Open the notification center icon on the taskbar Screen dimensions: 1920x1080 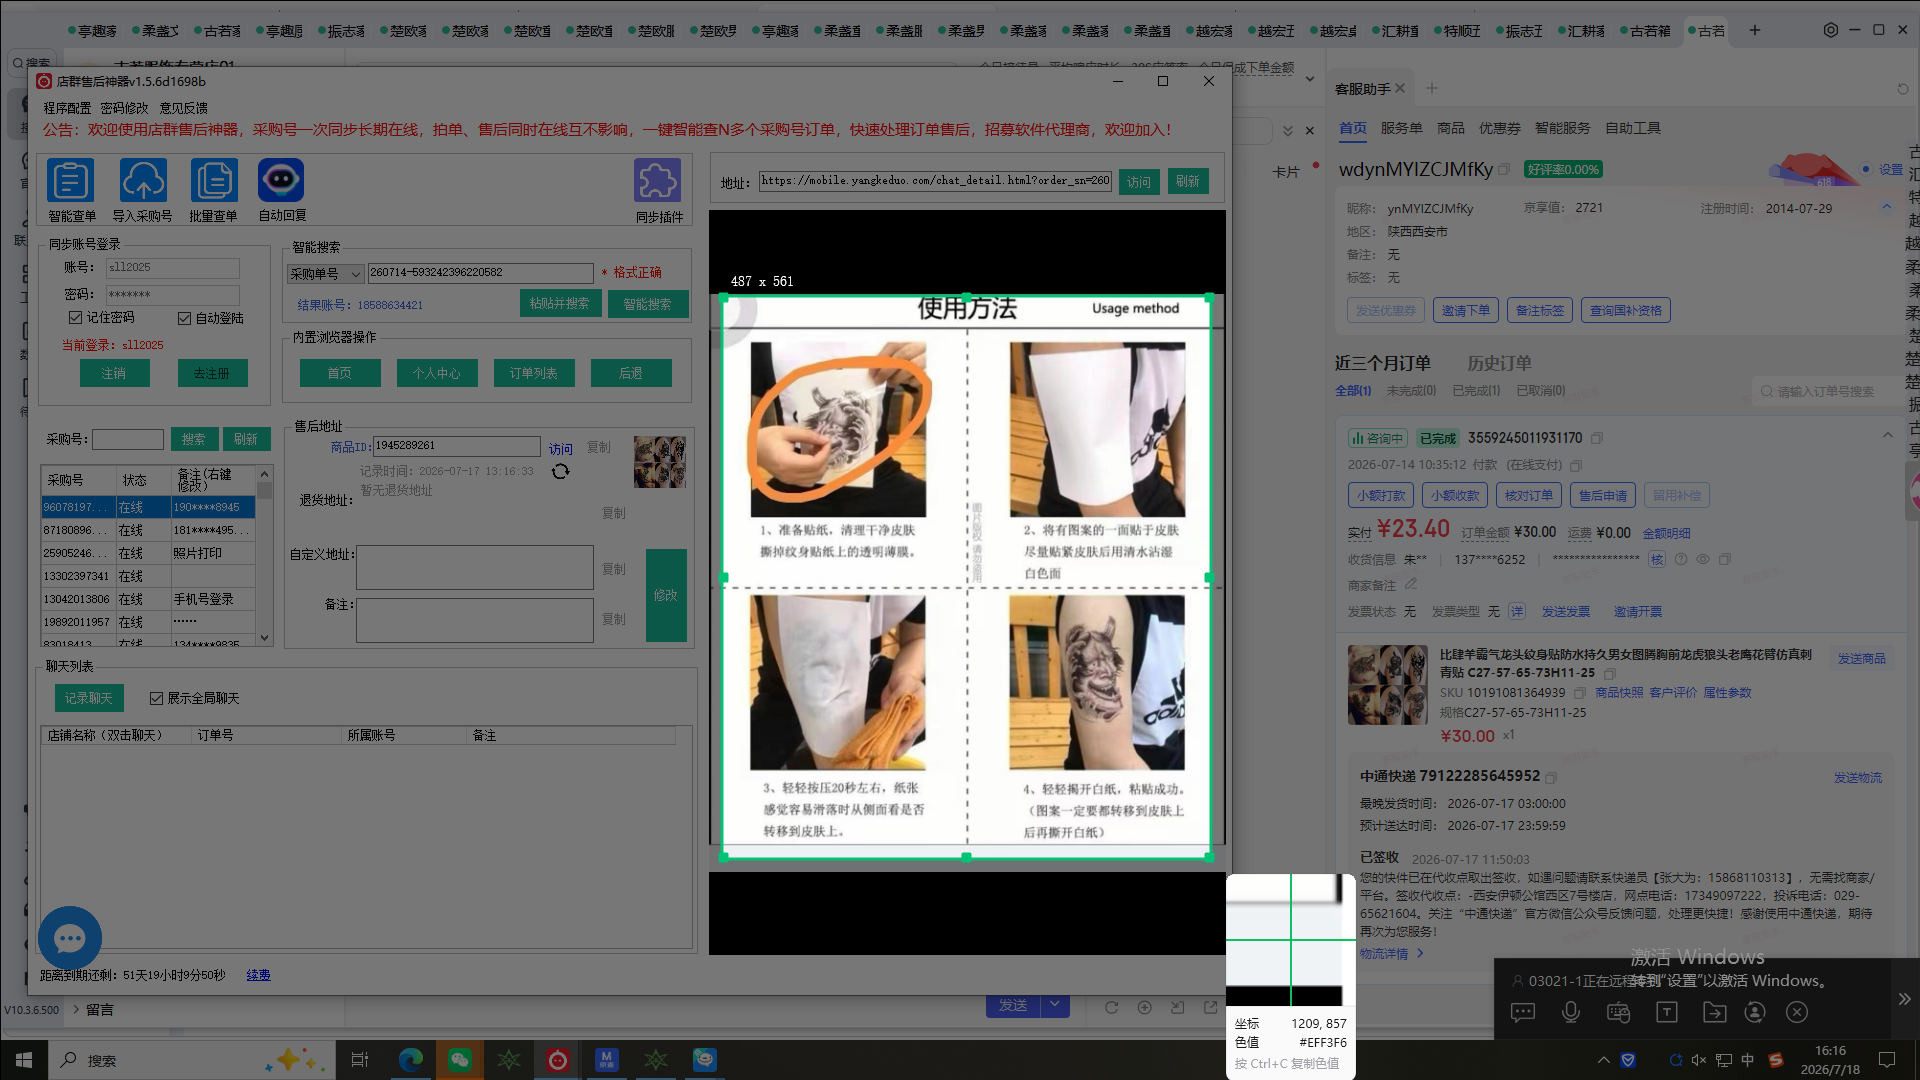1887,1060
